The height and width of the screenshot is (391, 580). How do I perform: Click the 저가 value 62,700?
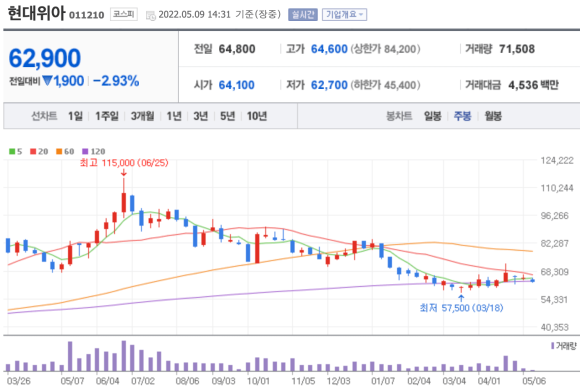click(329, 85)
